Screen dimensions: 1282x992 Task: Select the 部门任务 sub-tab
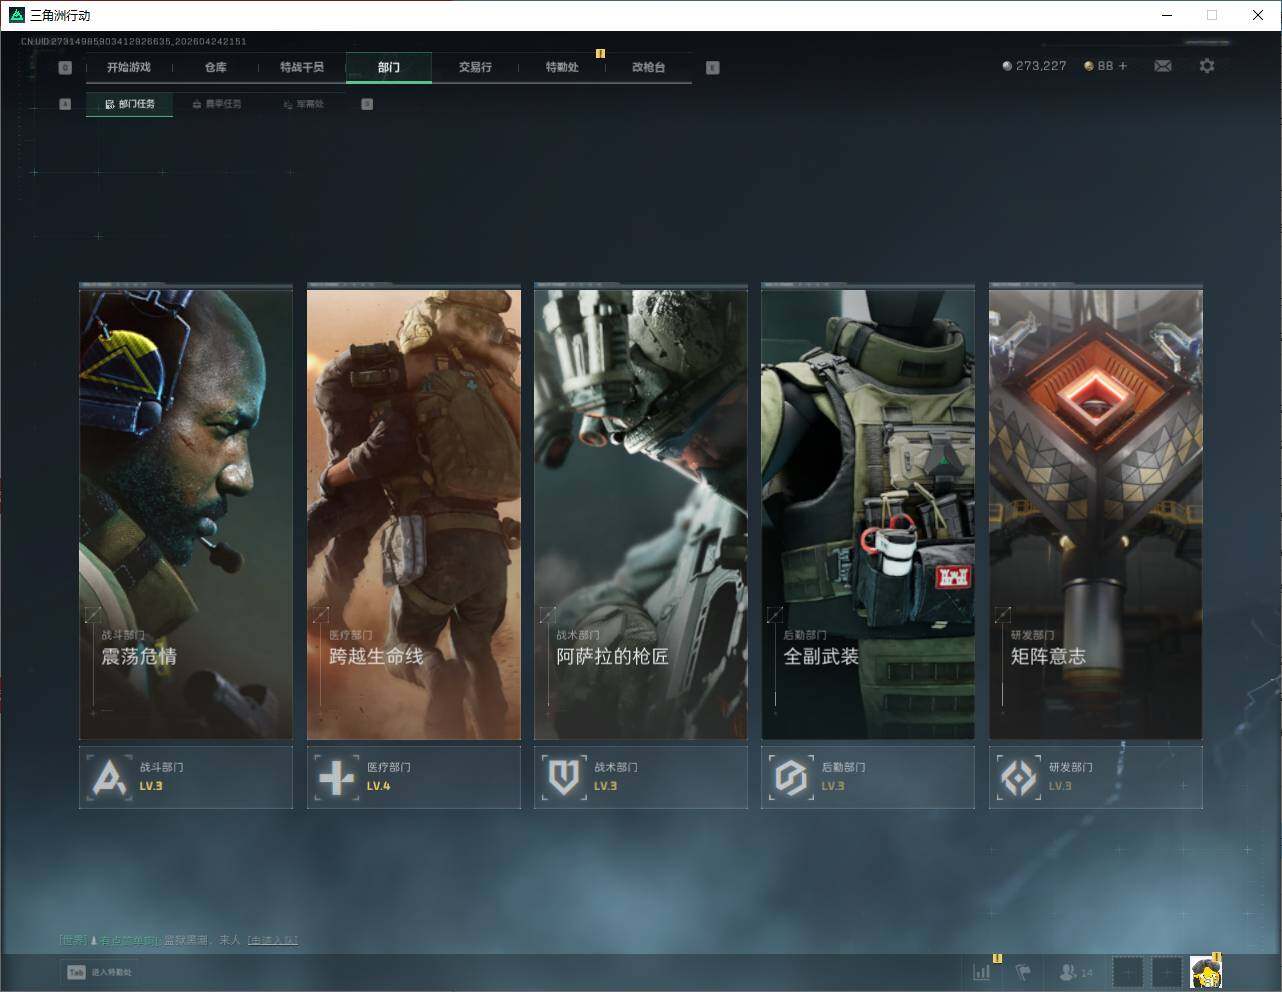point(129,104)
